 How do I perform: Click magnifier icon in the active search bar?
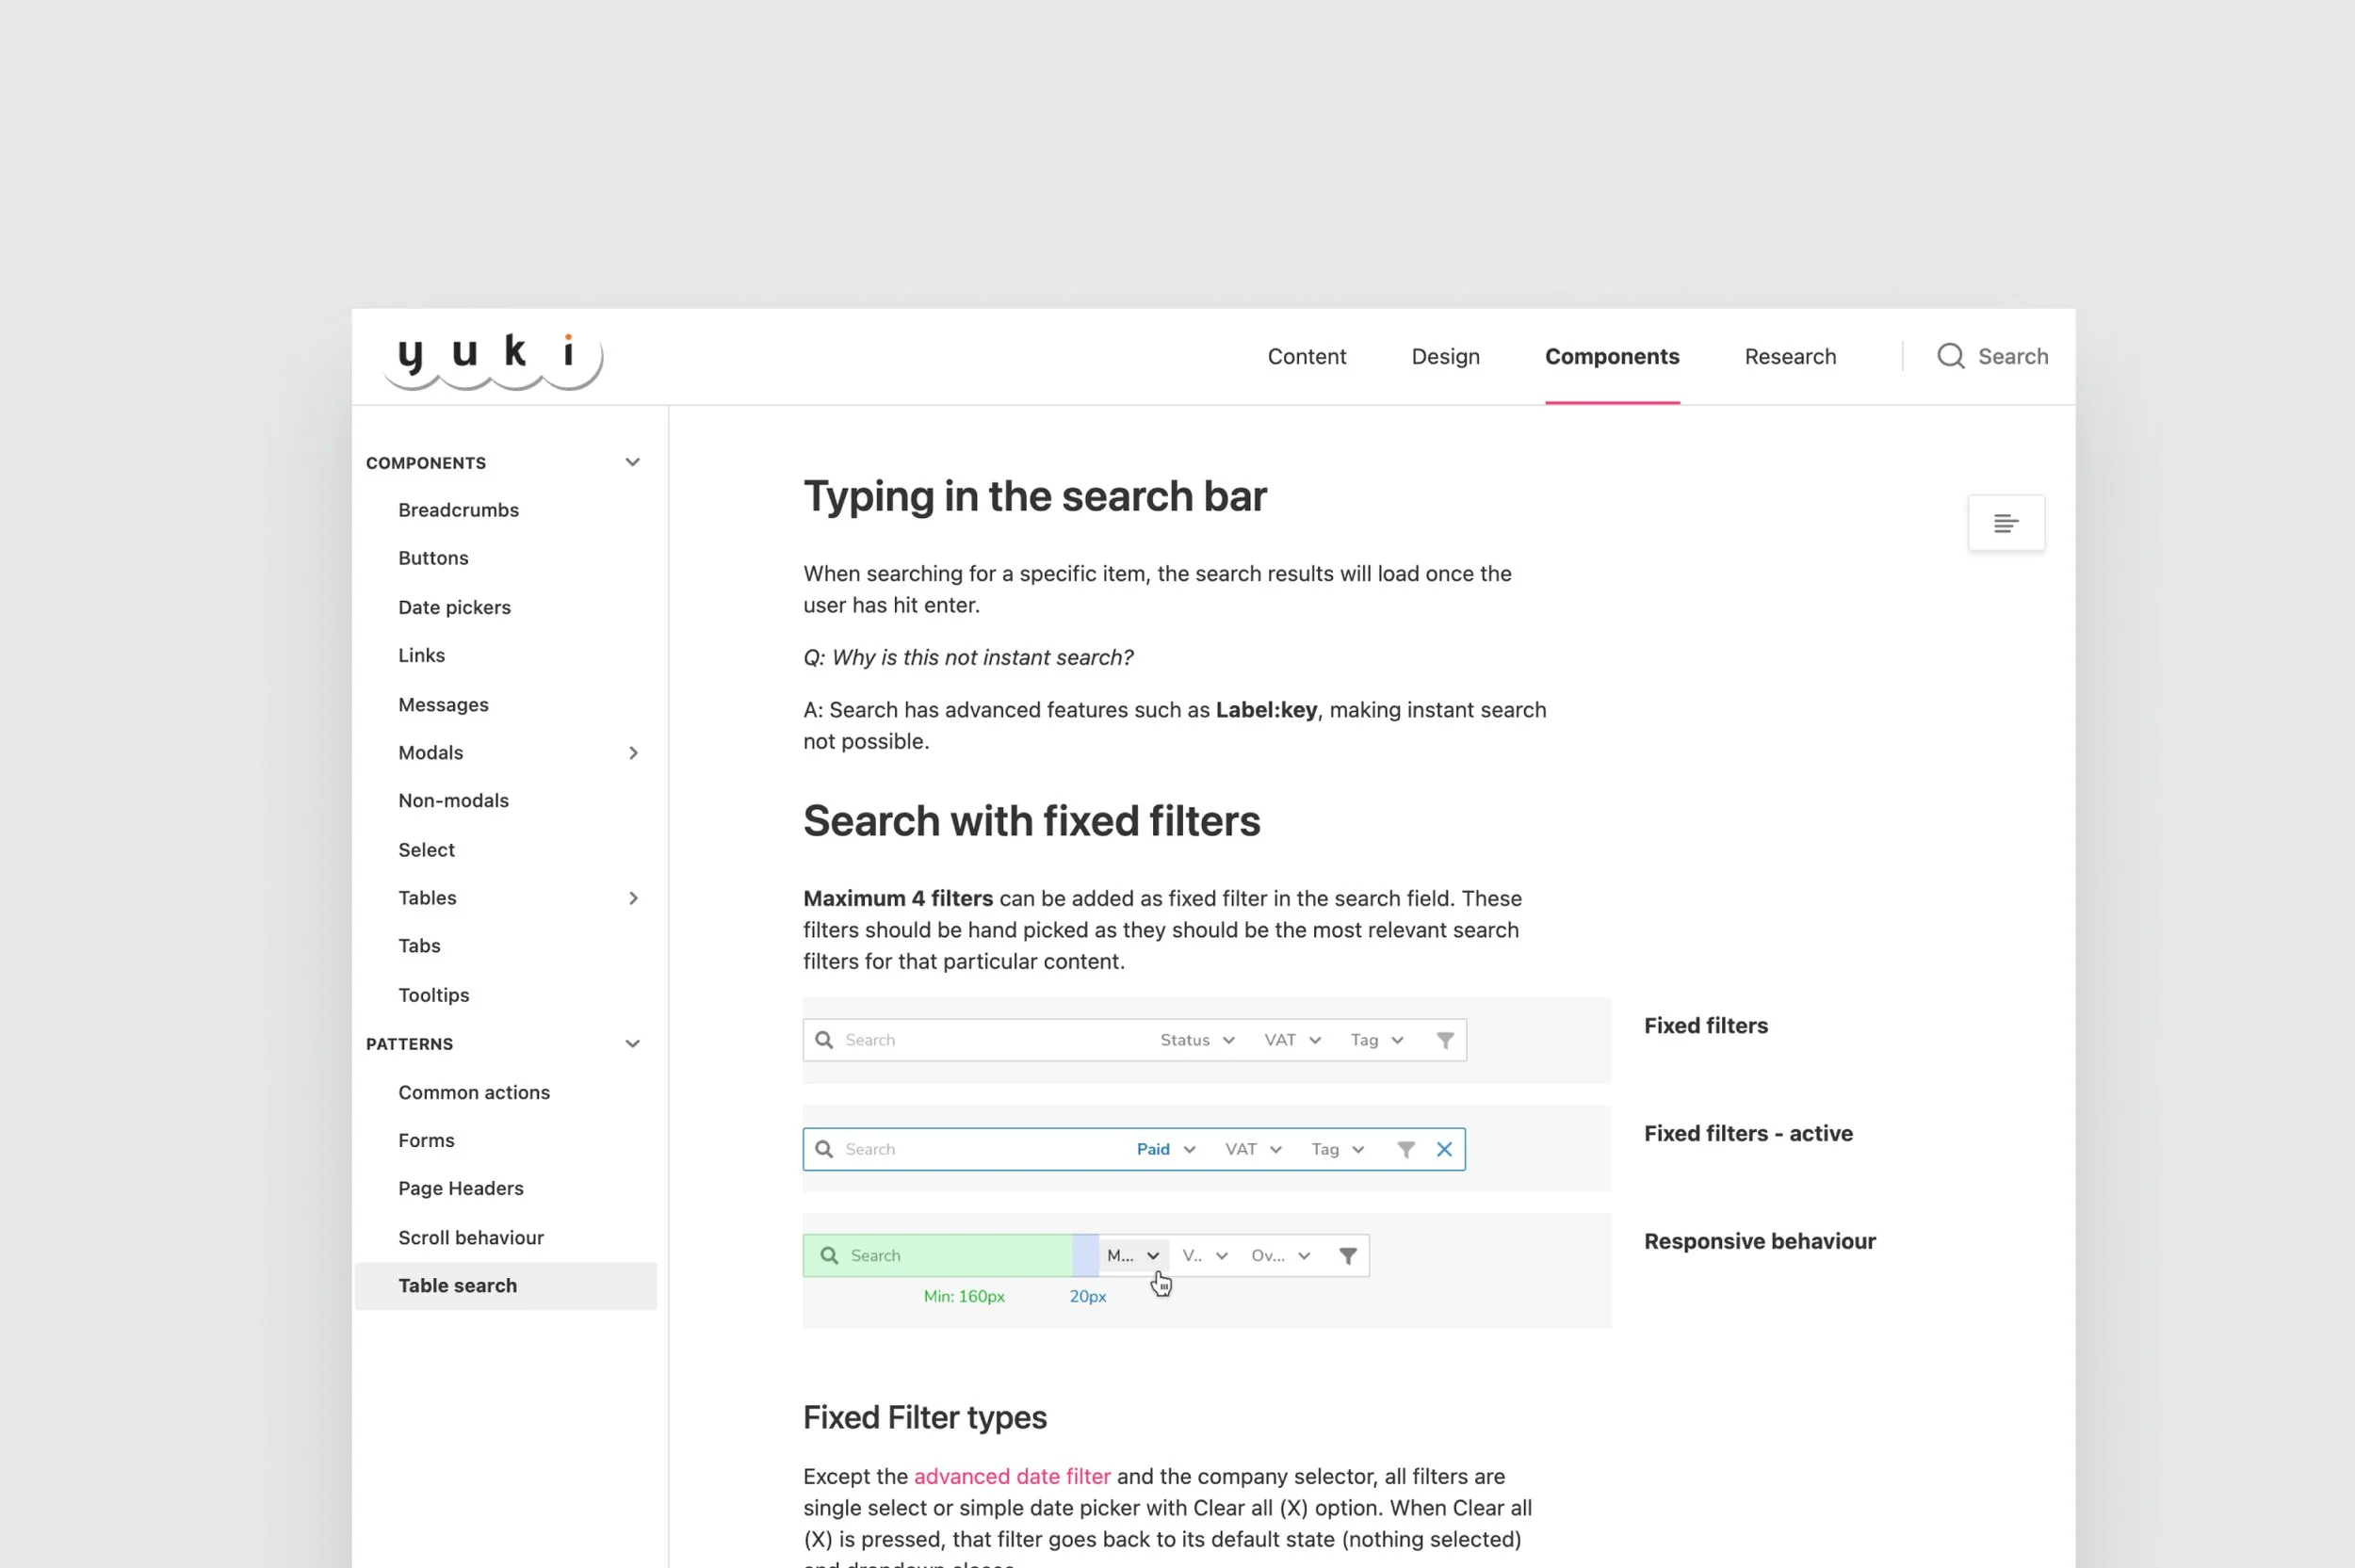click(x=824, y=1149)
